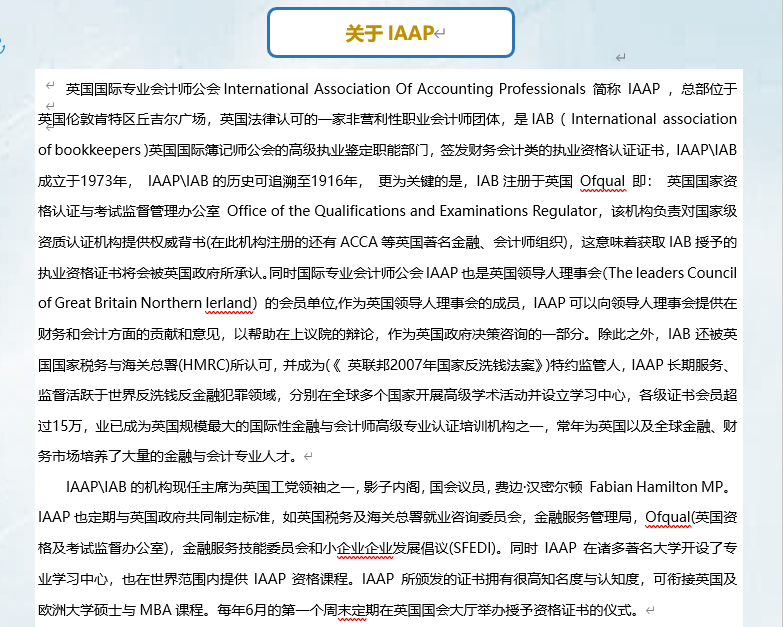783x627 pixels.
Task: Click the phrase The leaders Council
Action: click(x=673, y=273)
